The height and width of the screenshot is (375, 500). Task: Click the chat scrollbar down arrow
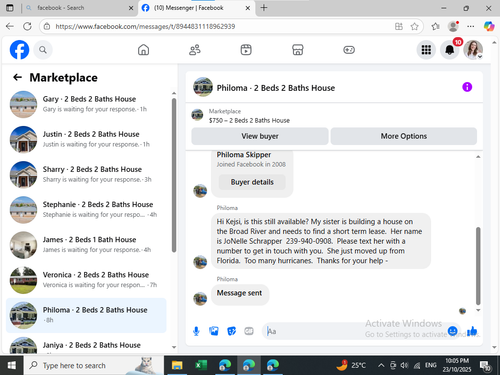coord(478,310)
